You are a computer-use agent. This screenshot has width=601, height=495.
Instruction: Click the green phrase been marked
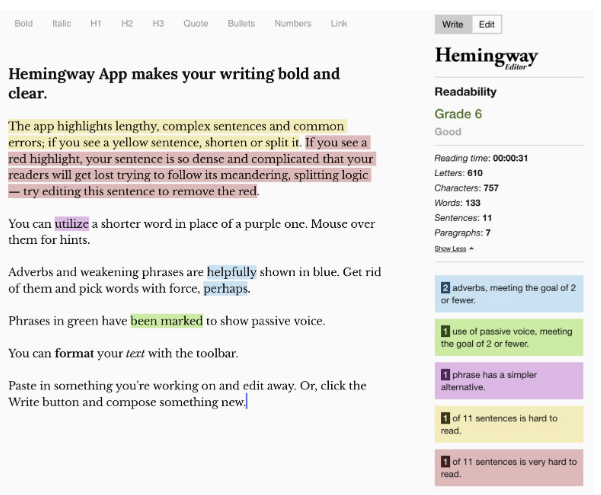(x=166, y=321)
